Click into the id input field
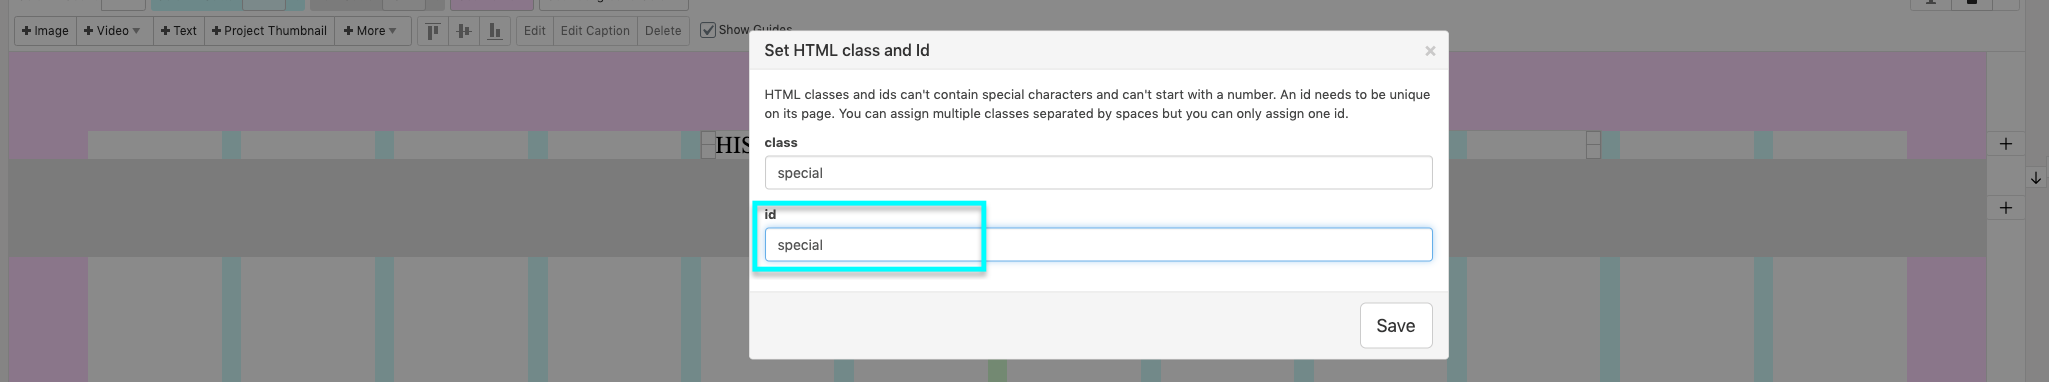 tap(1098, 245)
